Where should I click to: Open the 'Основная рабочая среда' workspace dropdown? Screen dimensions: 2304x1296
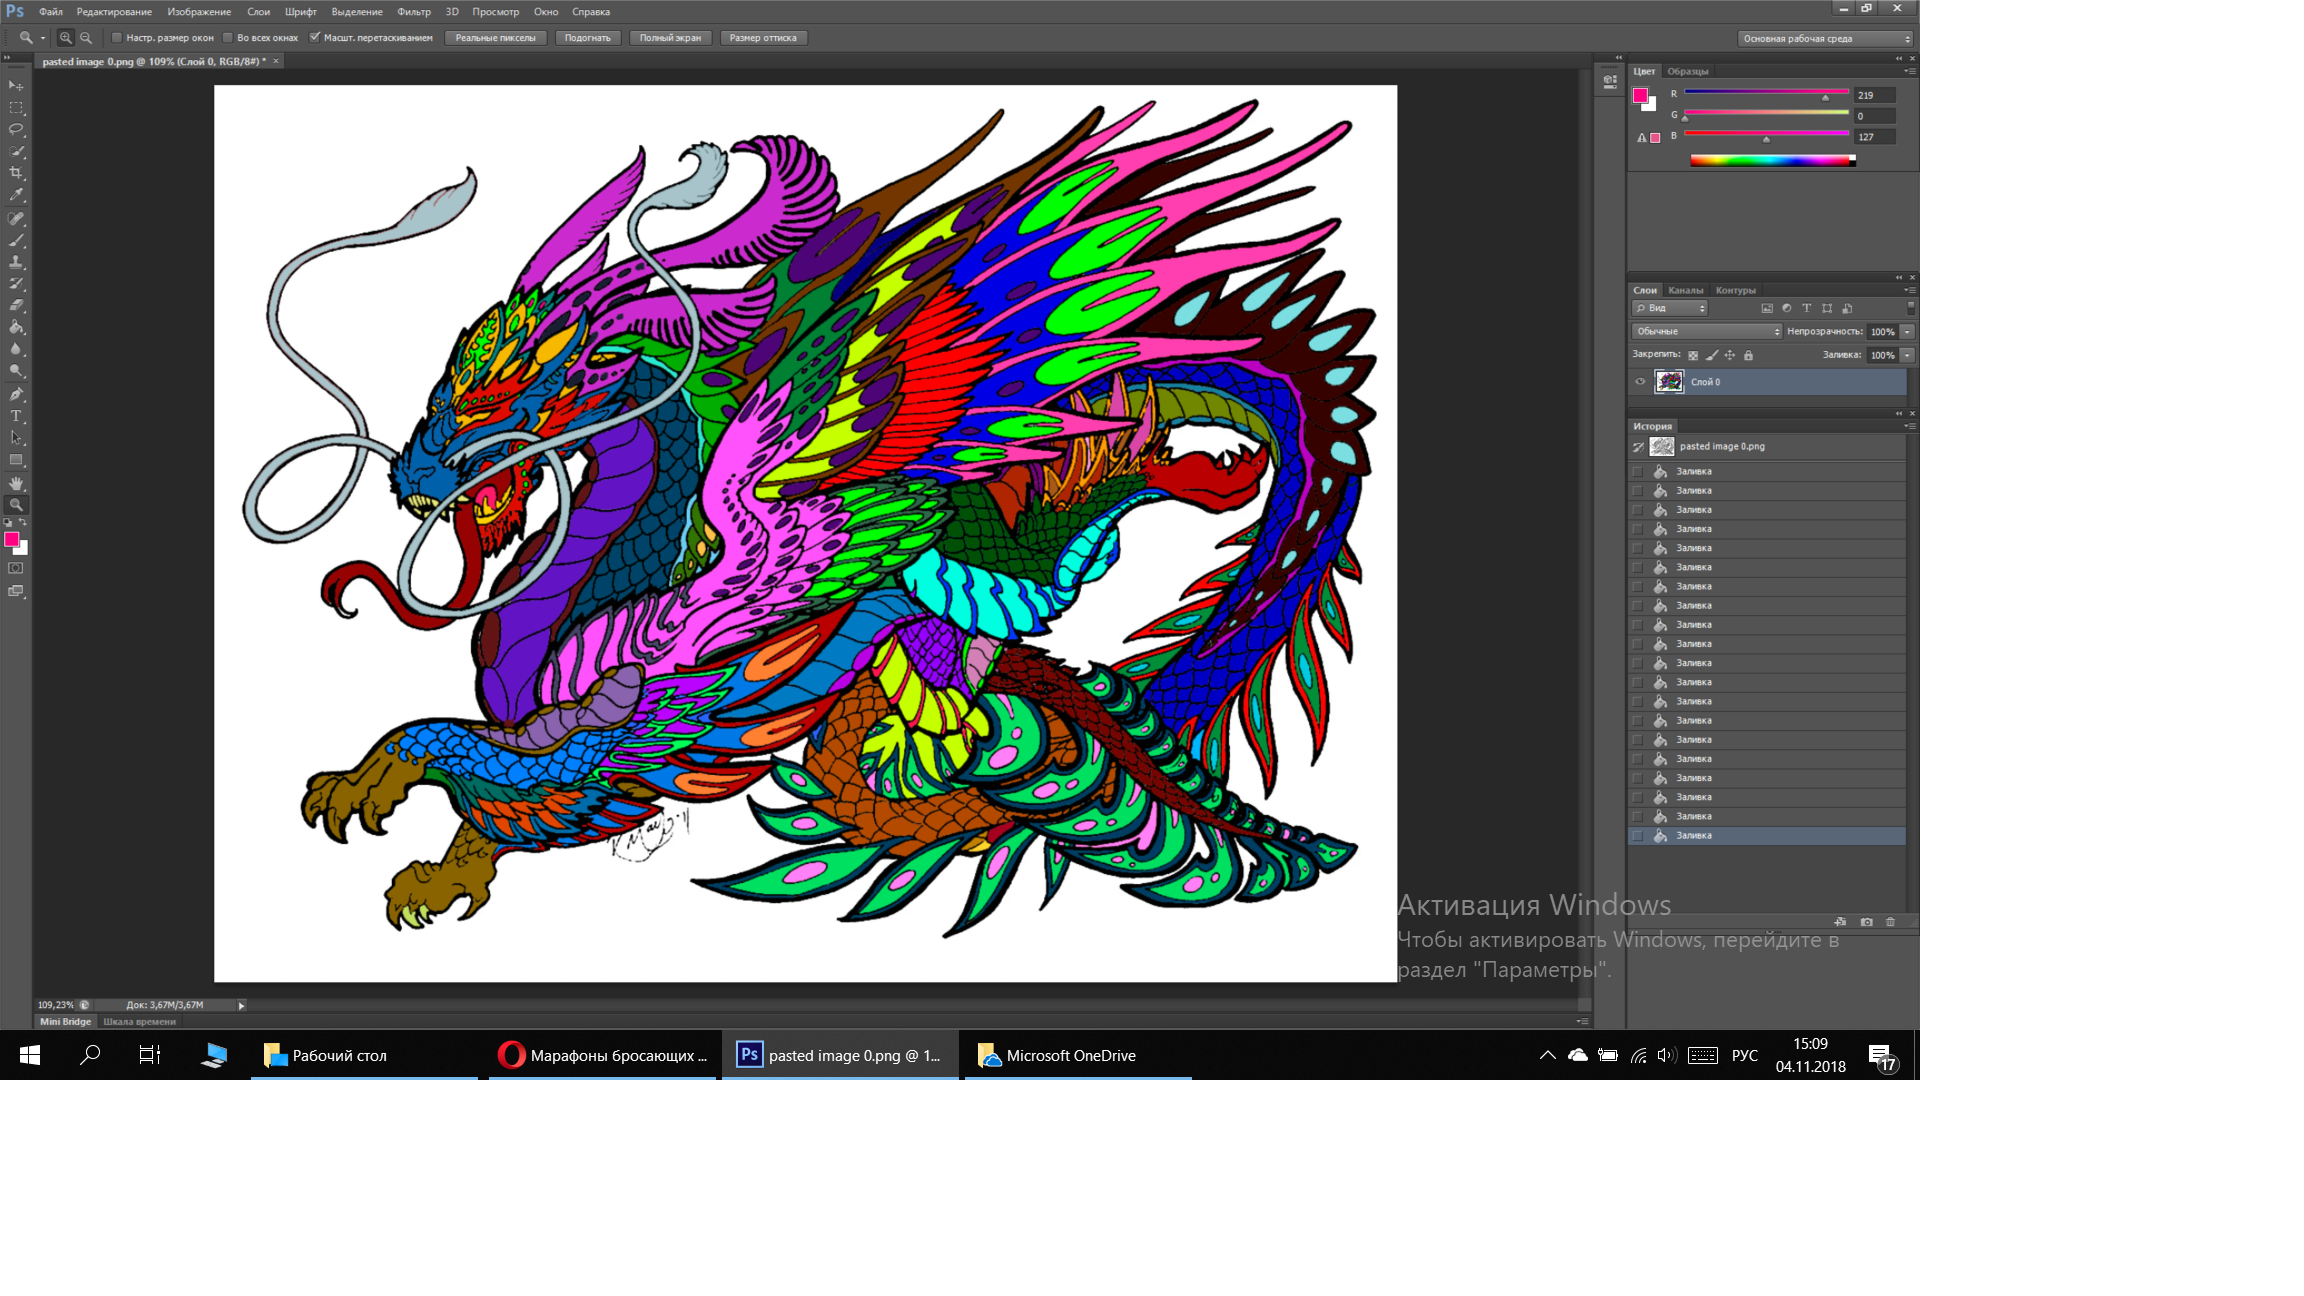pyautogui.click(x=1826, y=38)
